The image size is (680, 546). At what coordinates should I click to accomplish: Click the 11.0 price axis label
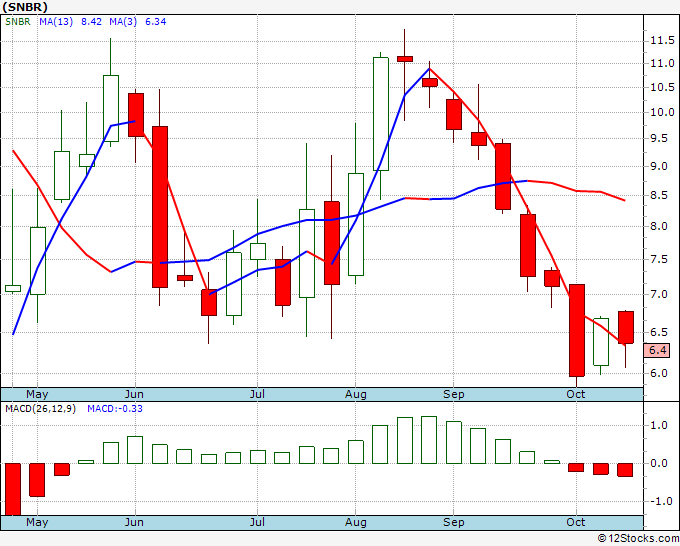662,63
